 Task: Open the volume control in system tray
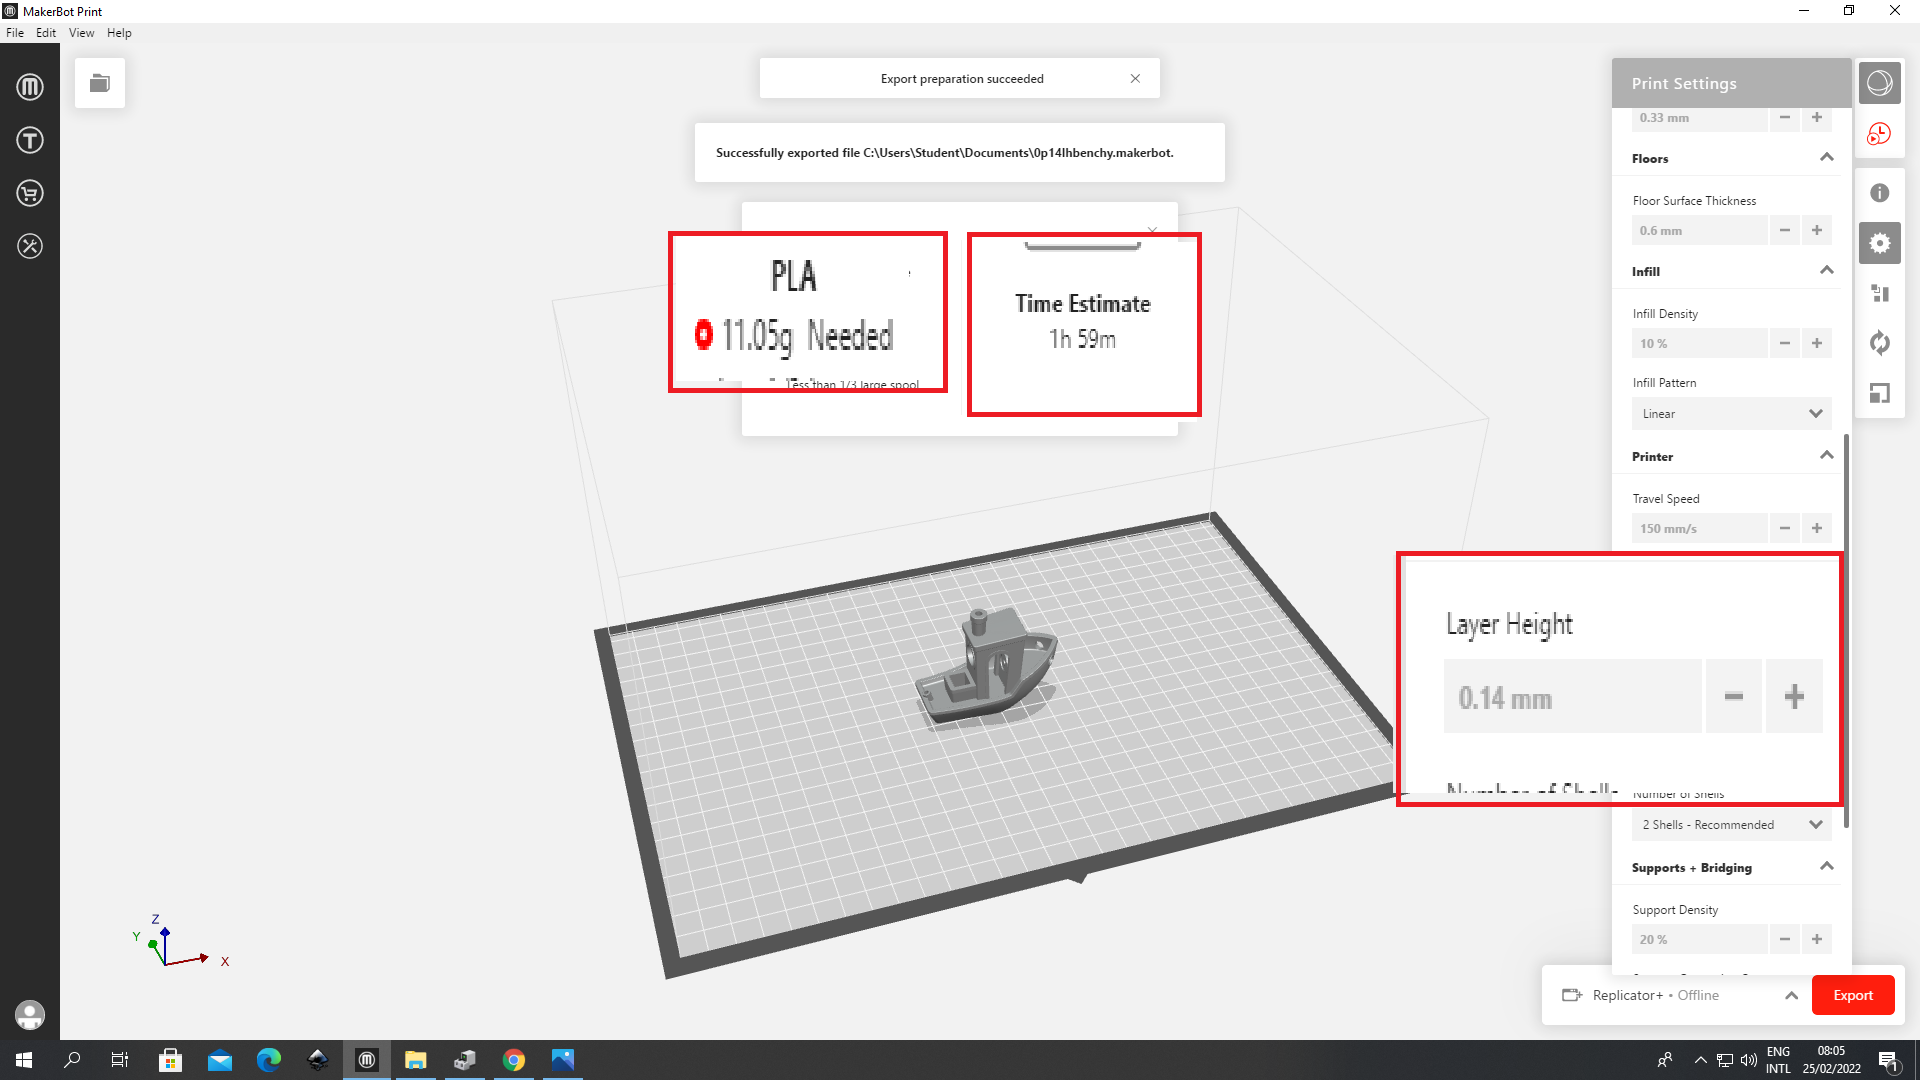pyautogui.click(x=1748, y=1060)
